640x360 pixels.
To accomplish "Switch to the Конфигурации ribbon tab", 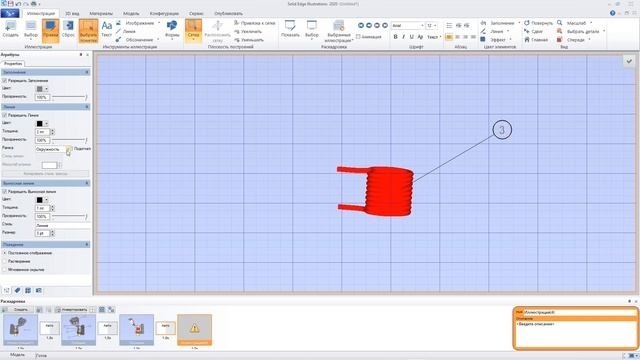I will 164,13.
